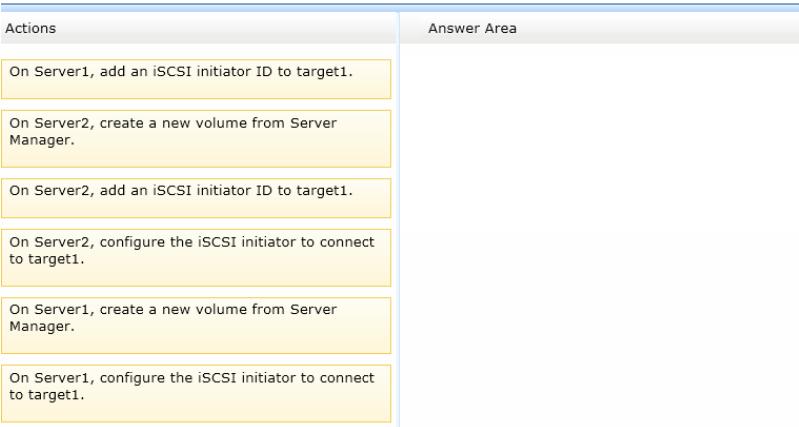The height and width of the screenshot is (427, 799).
Task: Click 'Server Manager' text in Server2 new volume action
Action: [x=173, y=131]
